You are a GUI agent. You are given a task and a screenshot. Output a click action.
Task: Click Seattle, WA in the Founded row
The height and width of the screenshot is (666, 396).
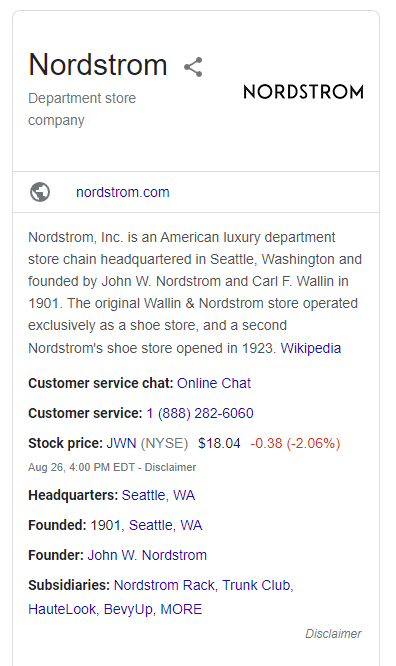click(165, 525)
